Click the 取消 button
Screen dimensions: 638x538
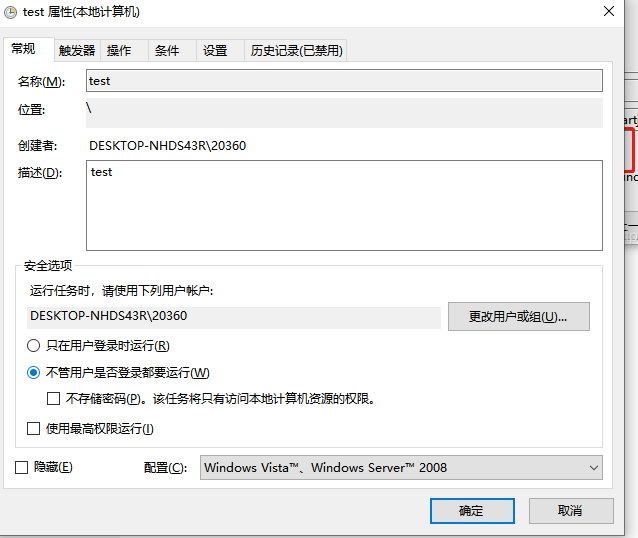pos(571,511)
